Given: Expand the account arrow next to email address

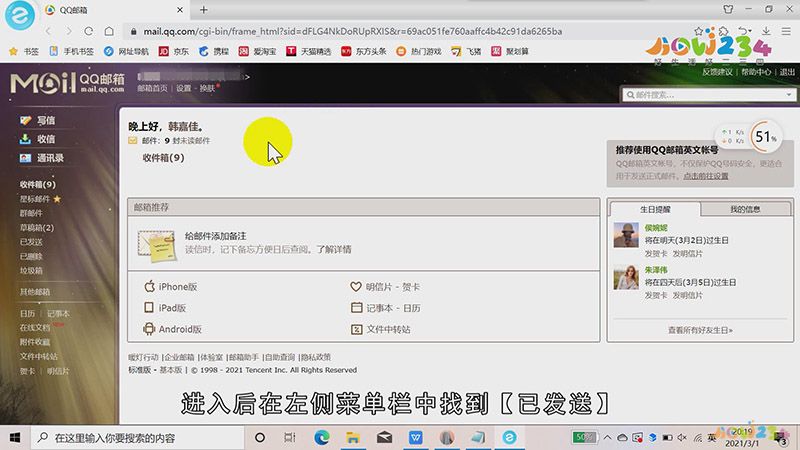Looking at the screenshot, I should 247,77.
